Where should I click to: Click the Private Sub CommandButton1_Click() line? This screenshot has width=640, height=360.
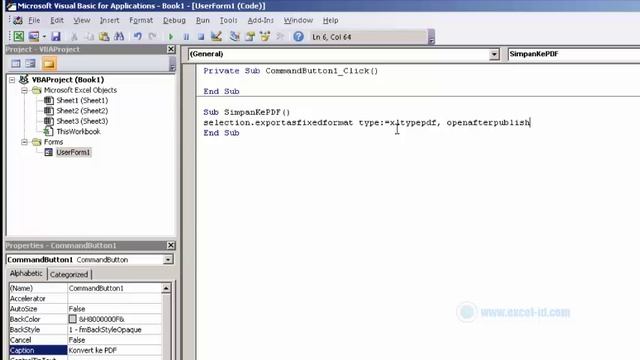[291, 71]
